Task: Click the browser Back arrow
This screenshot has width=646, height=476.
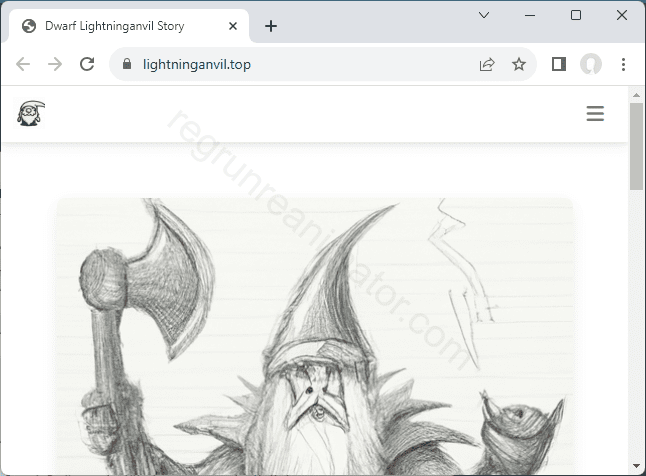Action: tap(23, 64)
